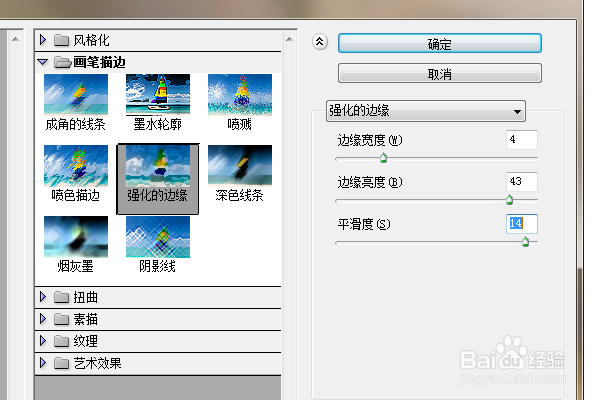
Task: Select the 深色线条 filter thumbnail
Action: click(240, 166)
